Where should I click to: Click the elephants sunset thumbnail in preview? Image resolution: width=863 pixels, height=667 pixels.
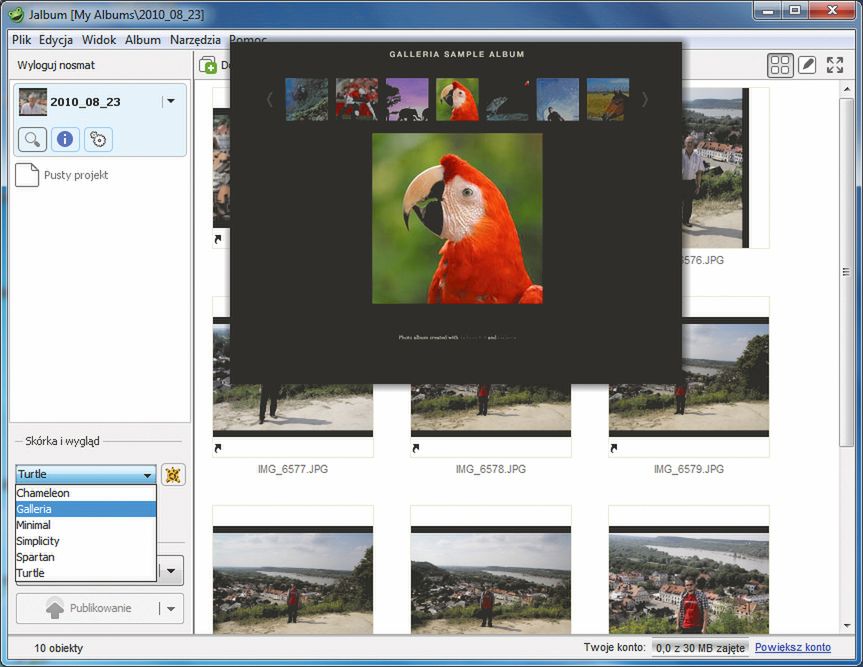pos(407,99)
